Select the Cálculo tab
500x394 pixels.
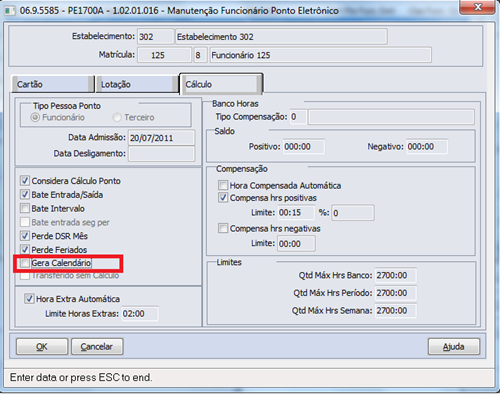[x=221, y=84]
